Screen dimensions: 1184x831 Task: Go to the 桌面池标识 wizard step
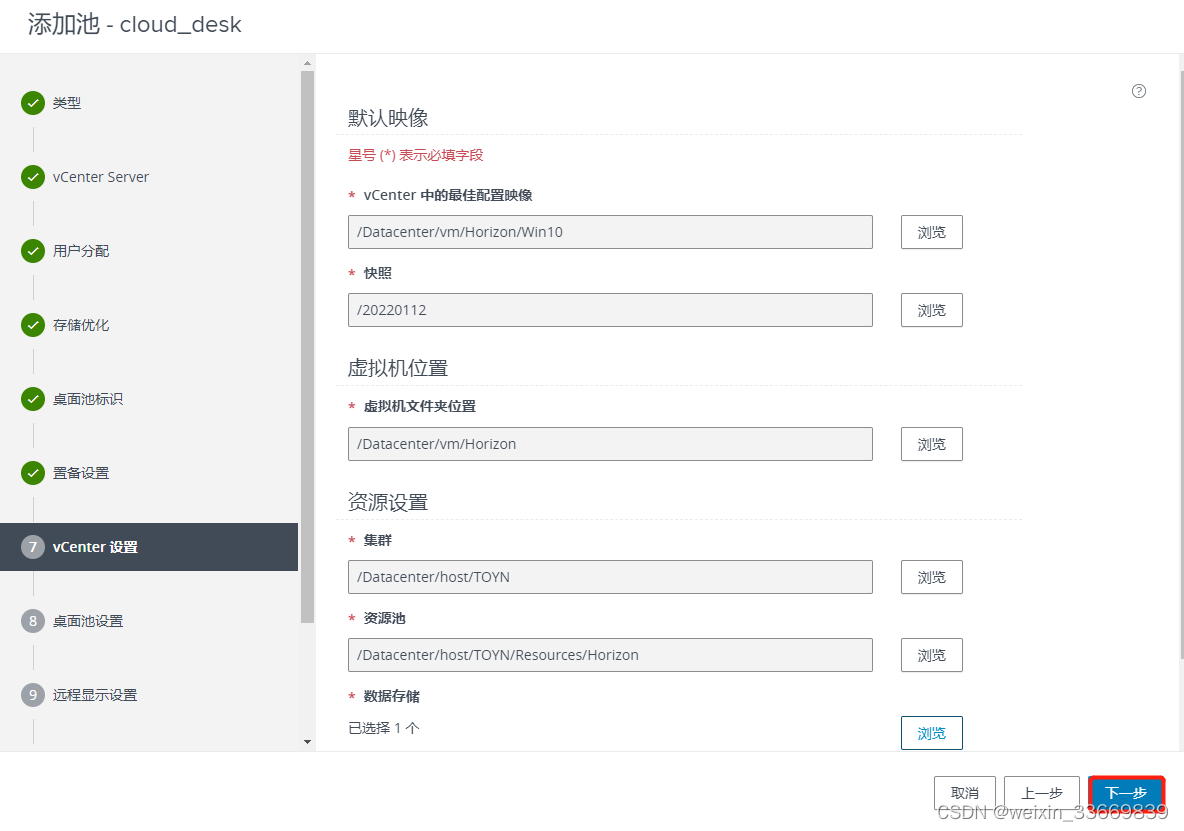coord(88,399)
